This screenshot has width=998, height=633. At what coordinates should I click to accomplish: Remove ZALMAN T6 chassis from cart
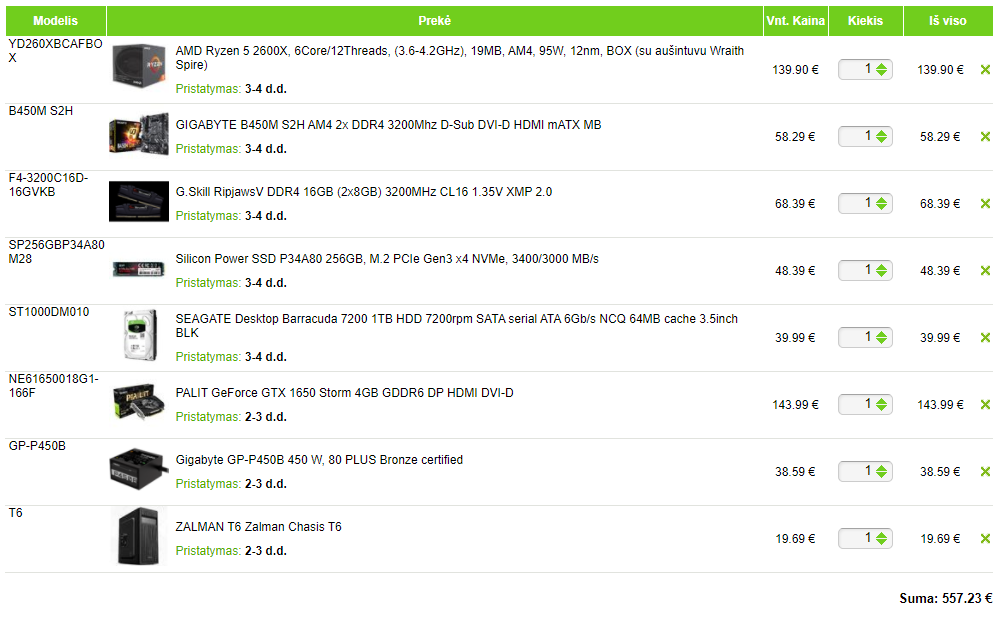coord(985,539)
